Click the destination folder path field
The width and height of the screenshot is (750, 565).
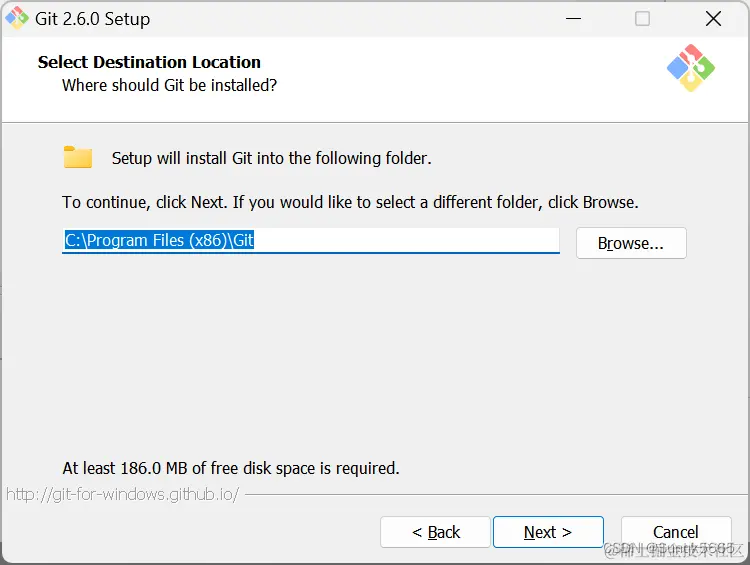[x=311, y=241]
